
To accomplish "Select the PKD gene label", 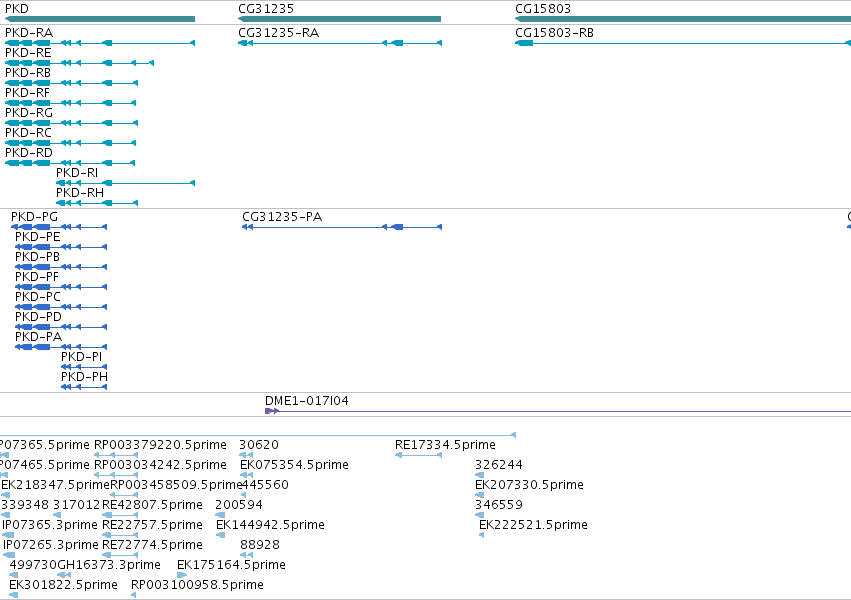I will click(17, 9).
